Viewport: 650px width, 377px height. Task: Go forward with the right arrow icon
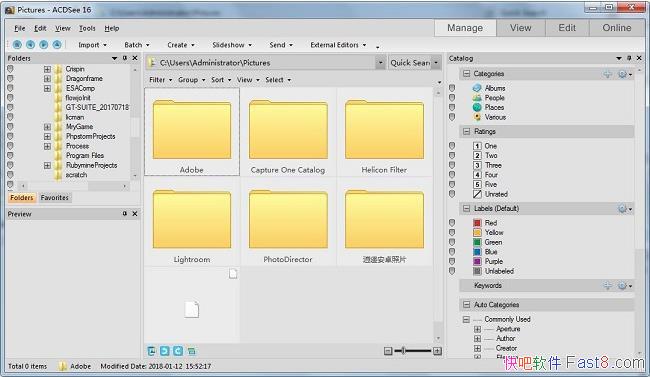point(44,44)
